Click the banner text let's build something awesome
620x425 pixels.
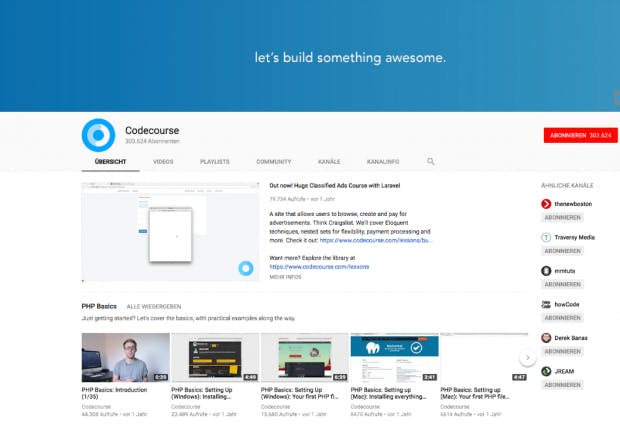(350, 58)
